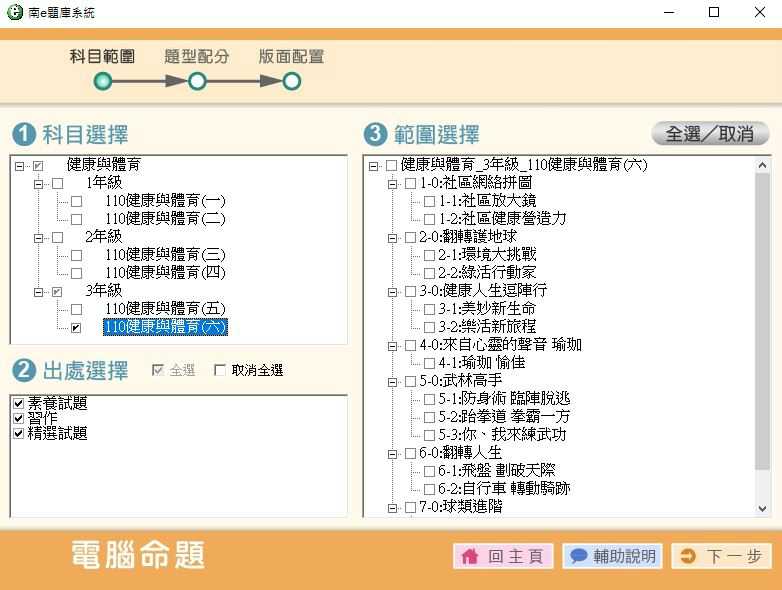Click the 科目範圍 step circle

(103, 81)
